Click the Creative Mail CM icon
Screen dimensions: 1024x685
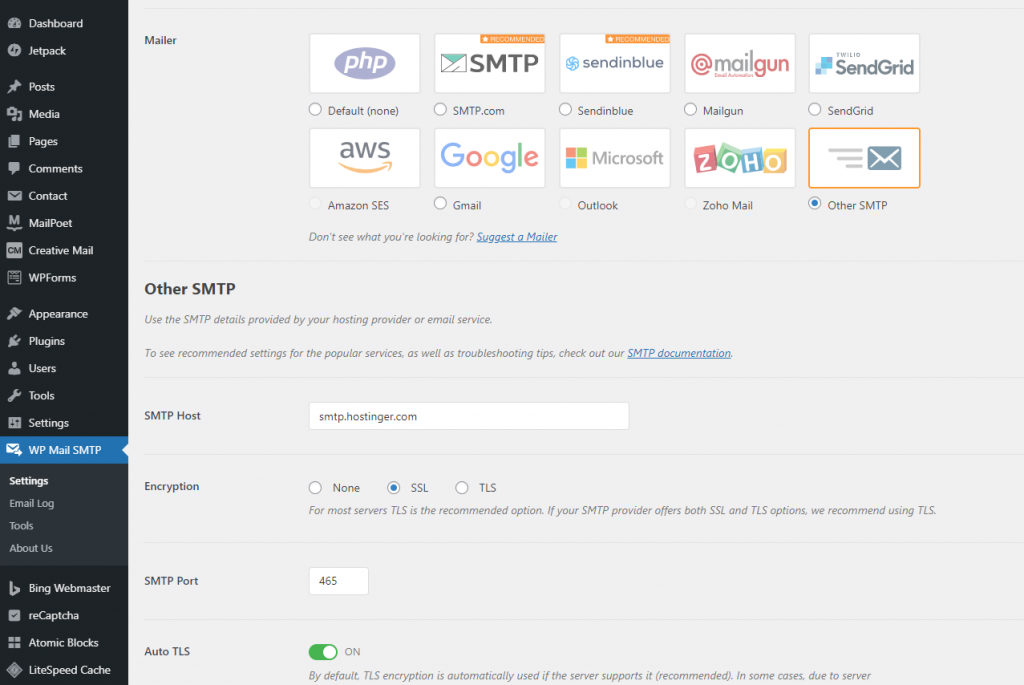(x=14, y=250)
